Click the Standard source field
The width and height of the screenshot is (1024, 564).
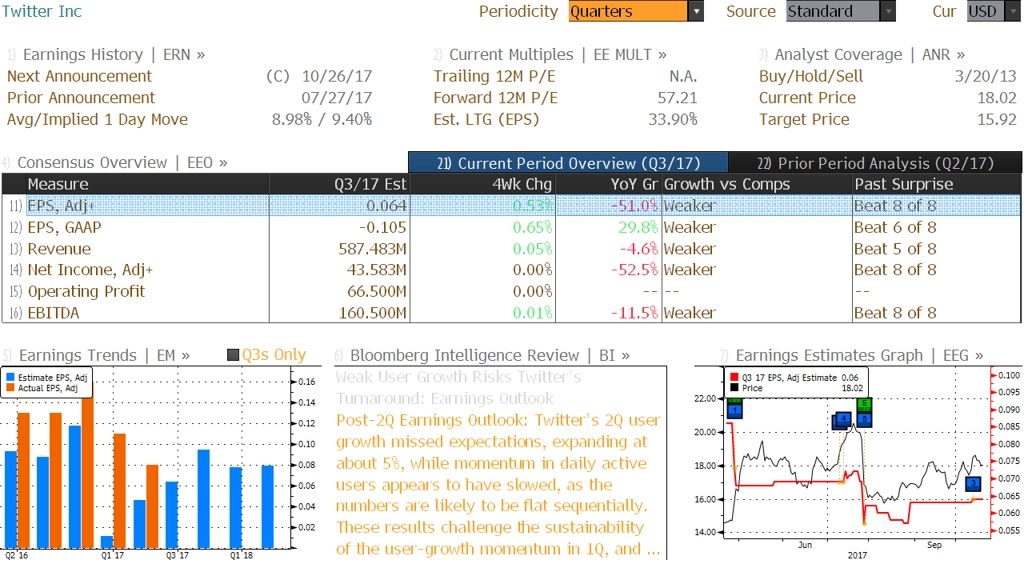pyautogui.click(x=833, y=11)
